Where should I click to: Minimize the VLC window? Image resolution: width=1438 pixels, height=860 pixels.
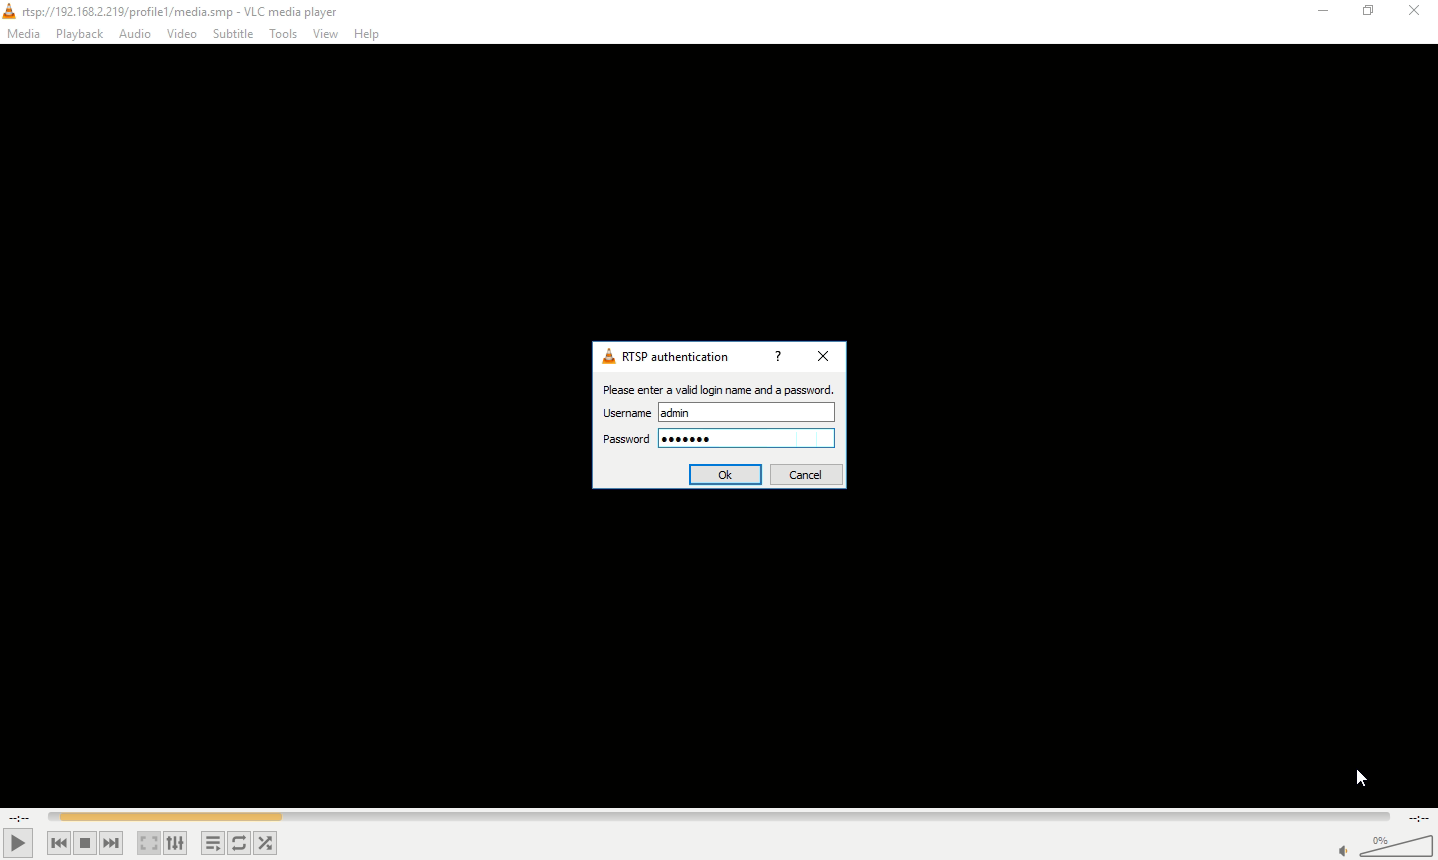(x=1323, y=11)
